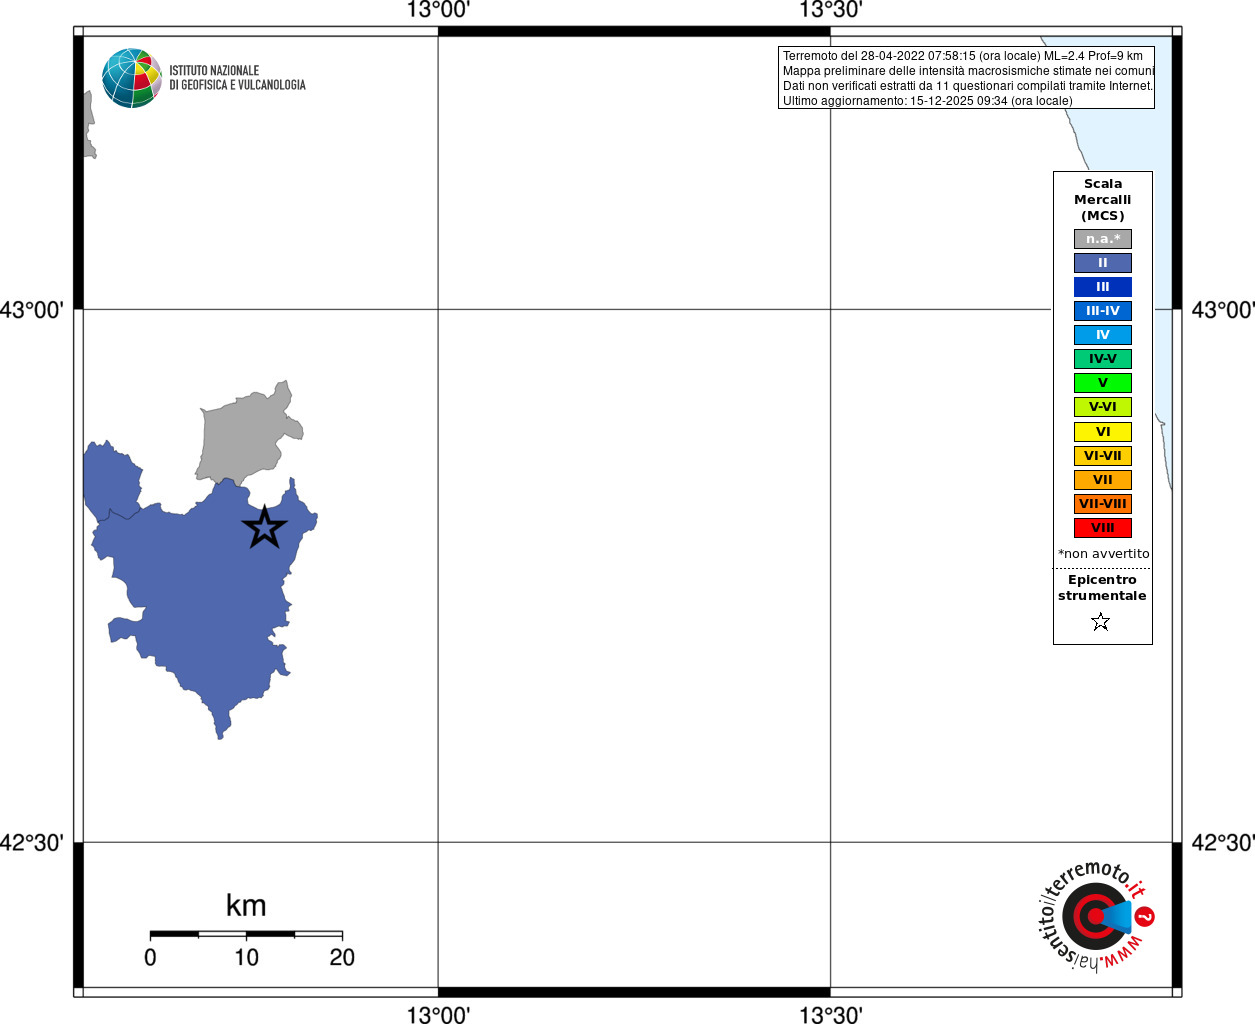Click the top 13°00' longitude label
The width and height of the screenshot is (1255, 1024).
pyautogui.click(x=438, y=10)
